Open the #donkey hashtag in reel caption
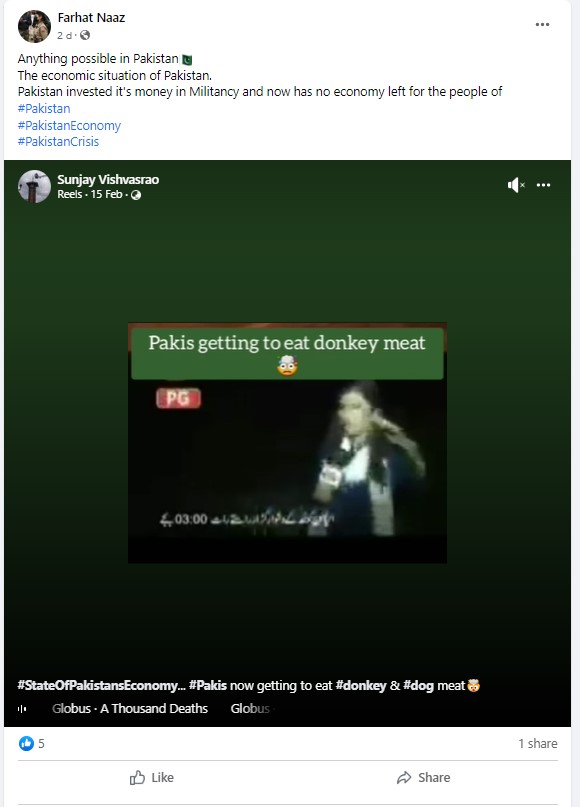 360,686
